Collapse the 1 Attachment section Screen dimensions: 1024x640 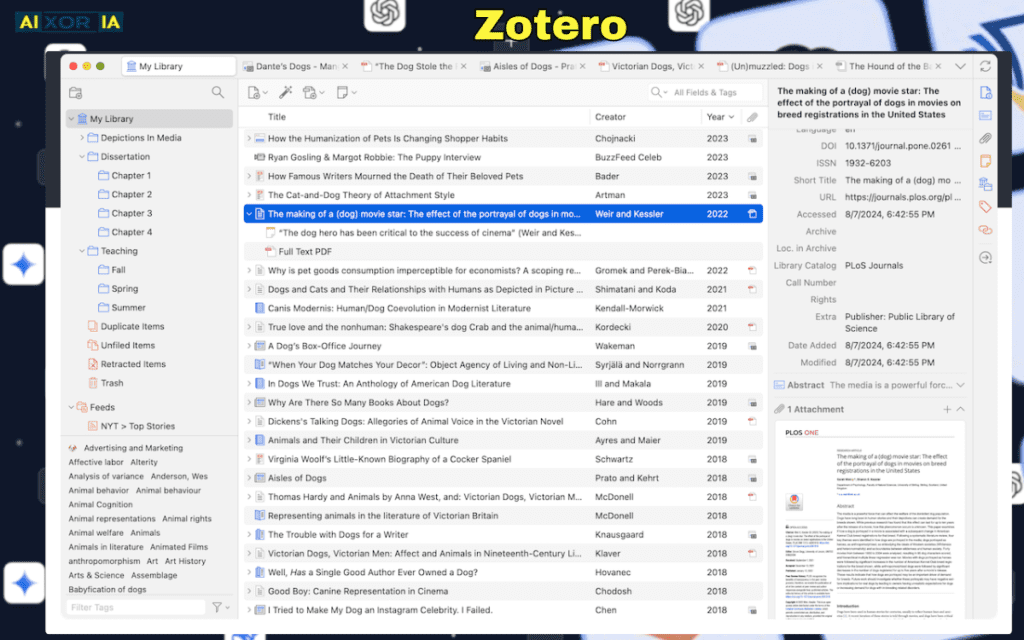[x=958, y=409]
